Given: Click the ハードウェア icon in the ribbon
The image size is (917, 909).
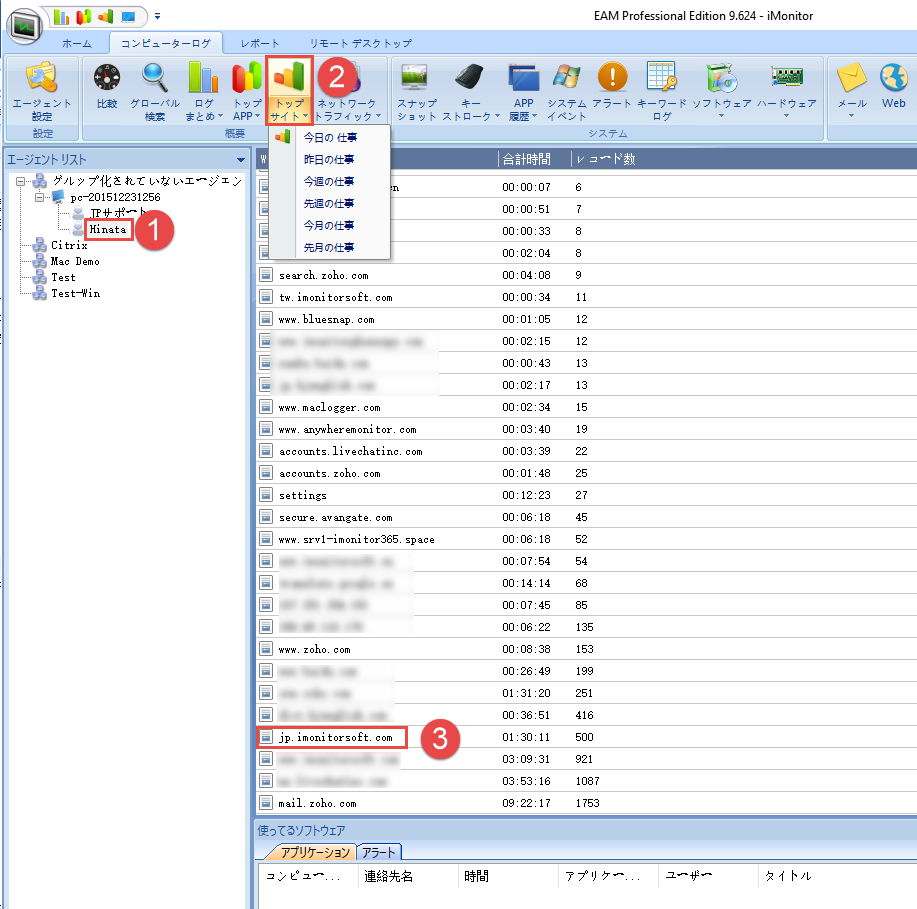Looking at the screenshot, I should click(x=786, y=90).
